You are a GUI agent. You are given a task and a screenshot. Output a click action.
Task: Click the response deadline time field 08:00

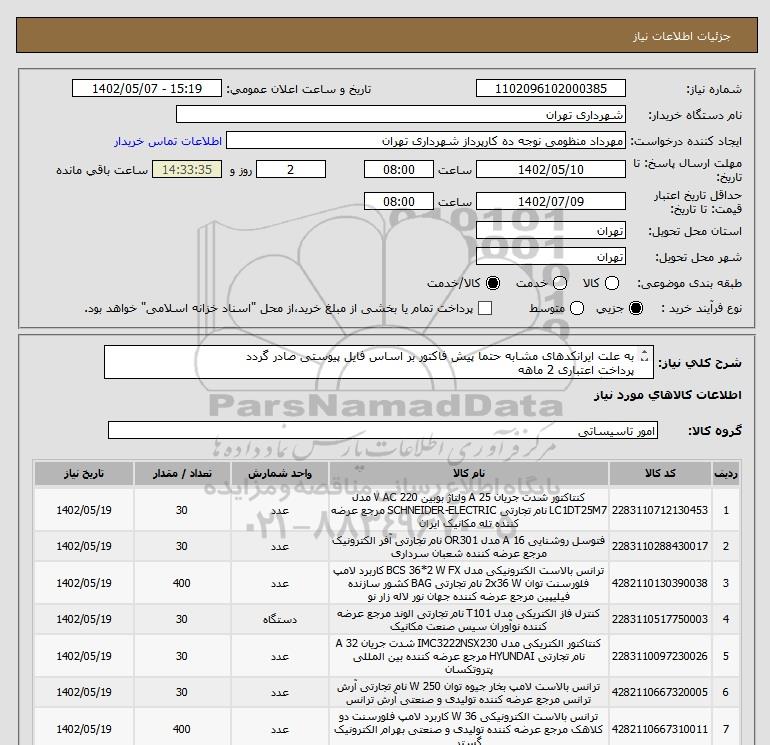pos(399,169)
